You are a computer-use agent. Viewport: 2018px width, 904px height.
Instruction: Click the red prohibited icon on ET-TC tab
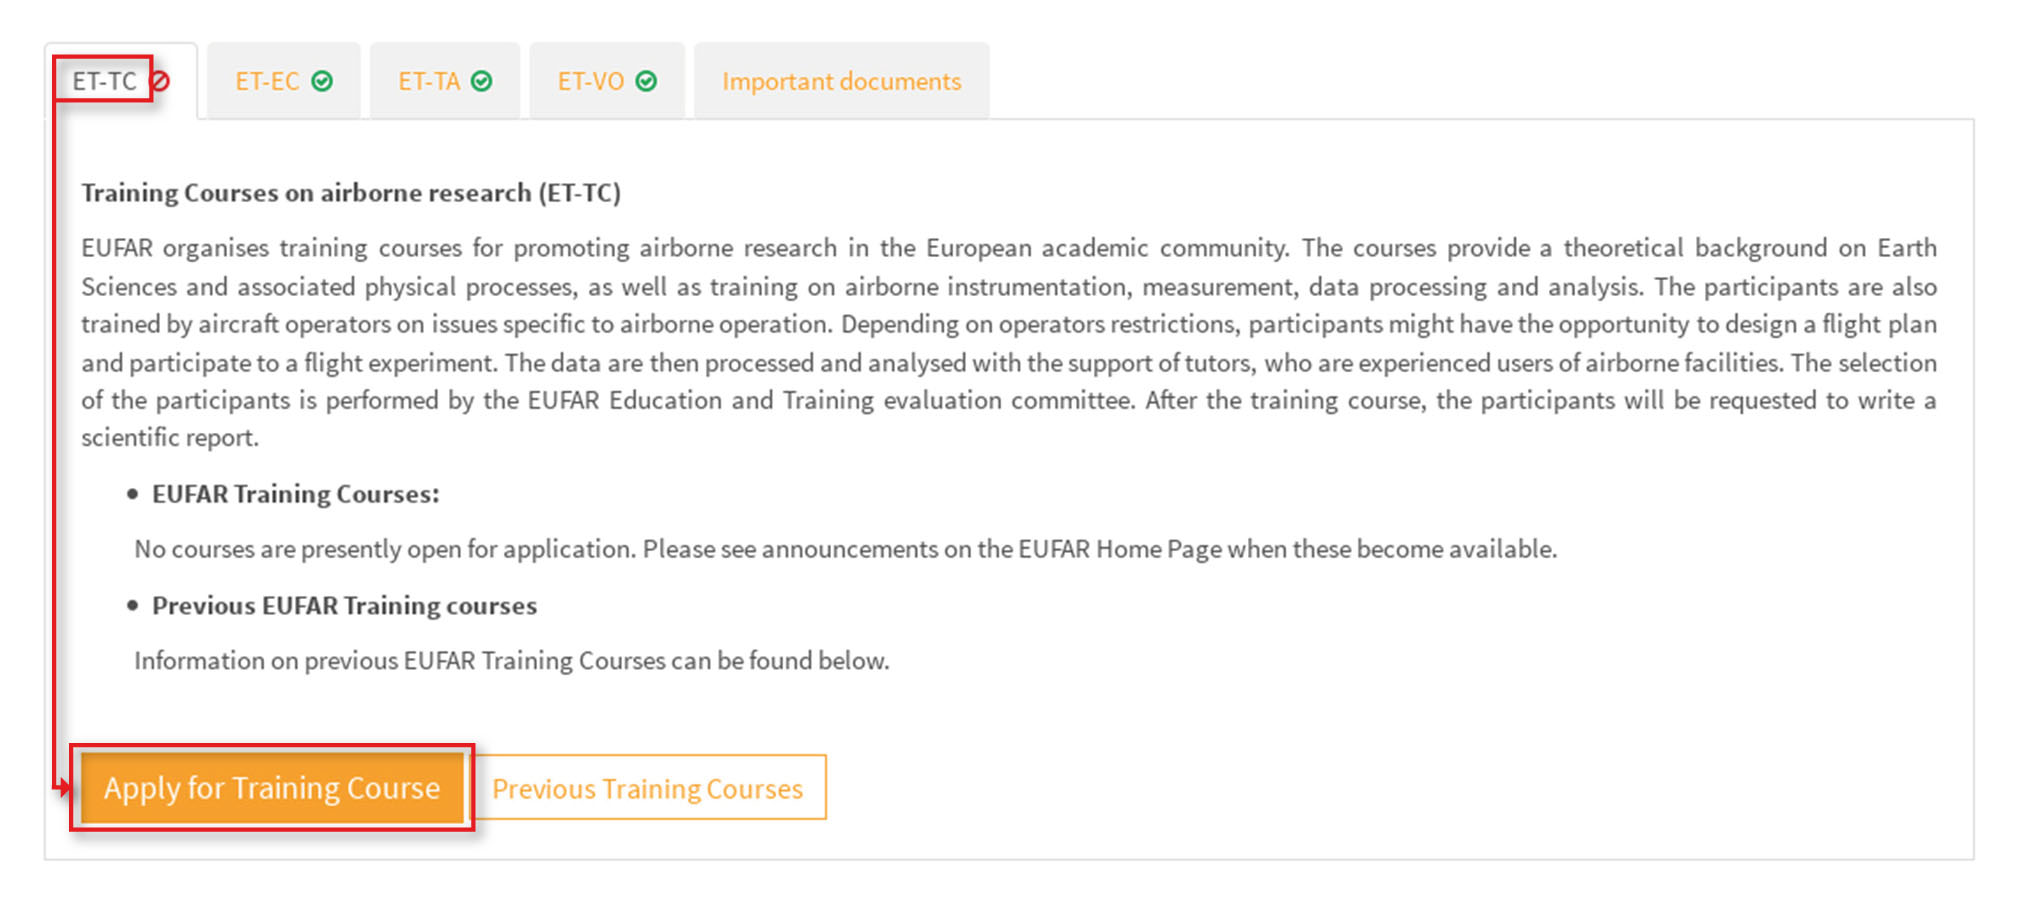pyautogui.click(x=160, y=82)
